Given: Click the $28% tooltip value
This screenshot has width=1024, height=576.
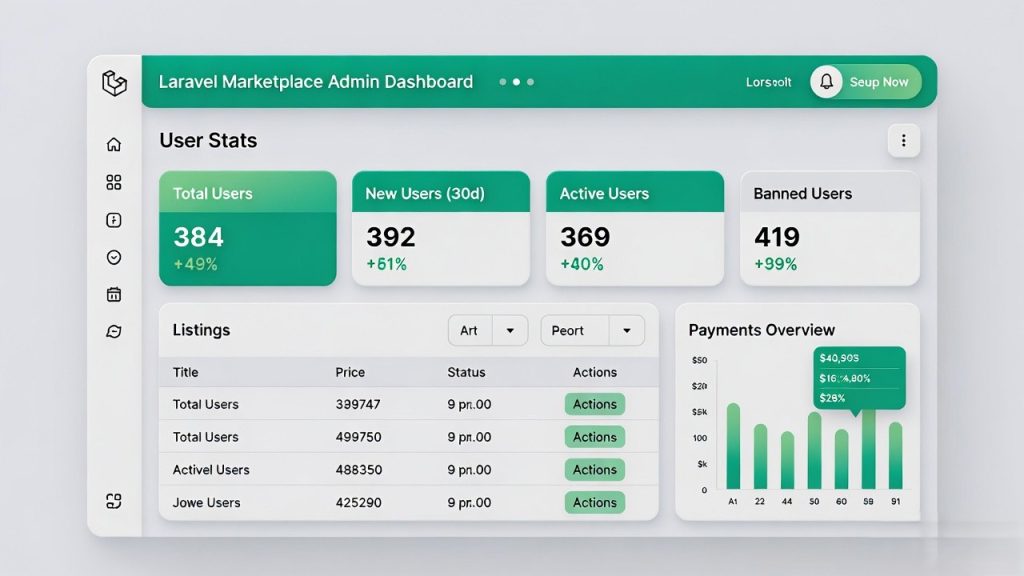Looking at the screenshot, I should click(833, 398).
